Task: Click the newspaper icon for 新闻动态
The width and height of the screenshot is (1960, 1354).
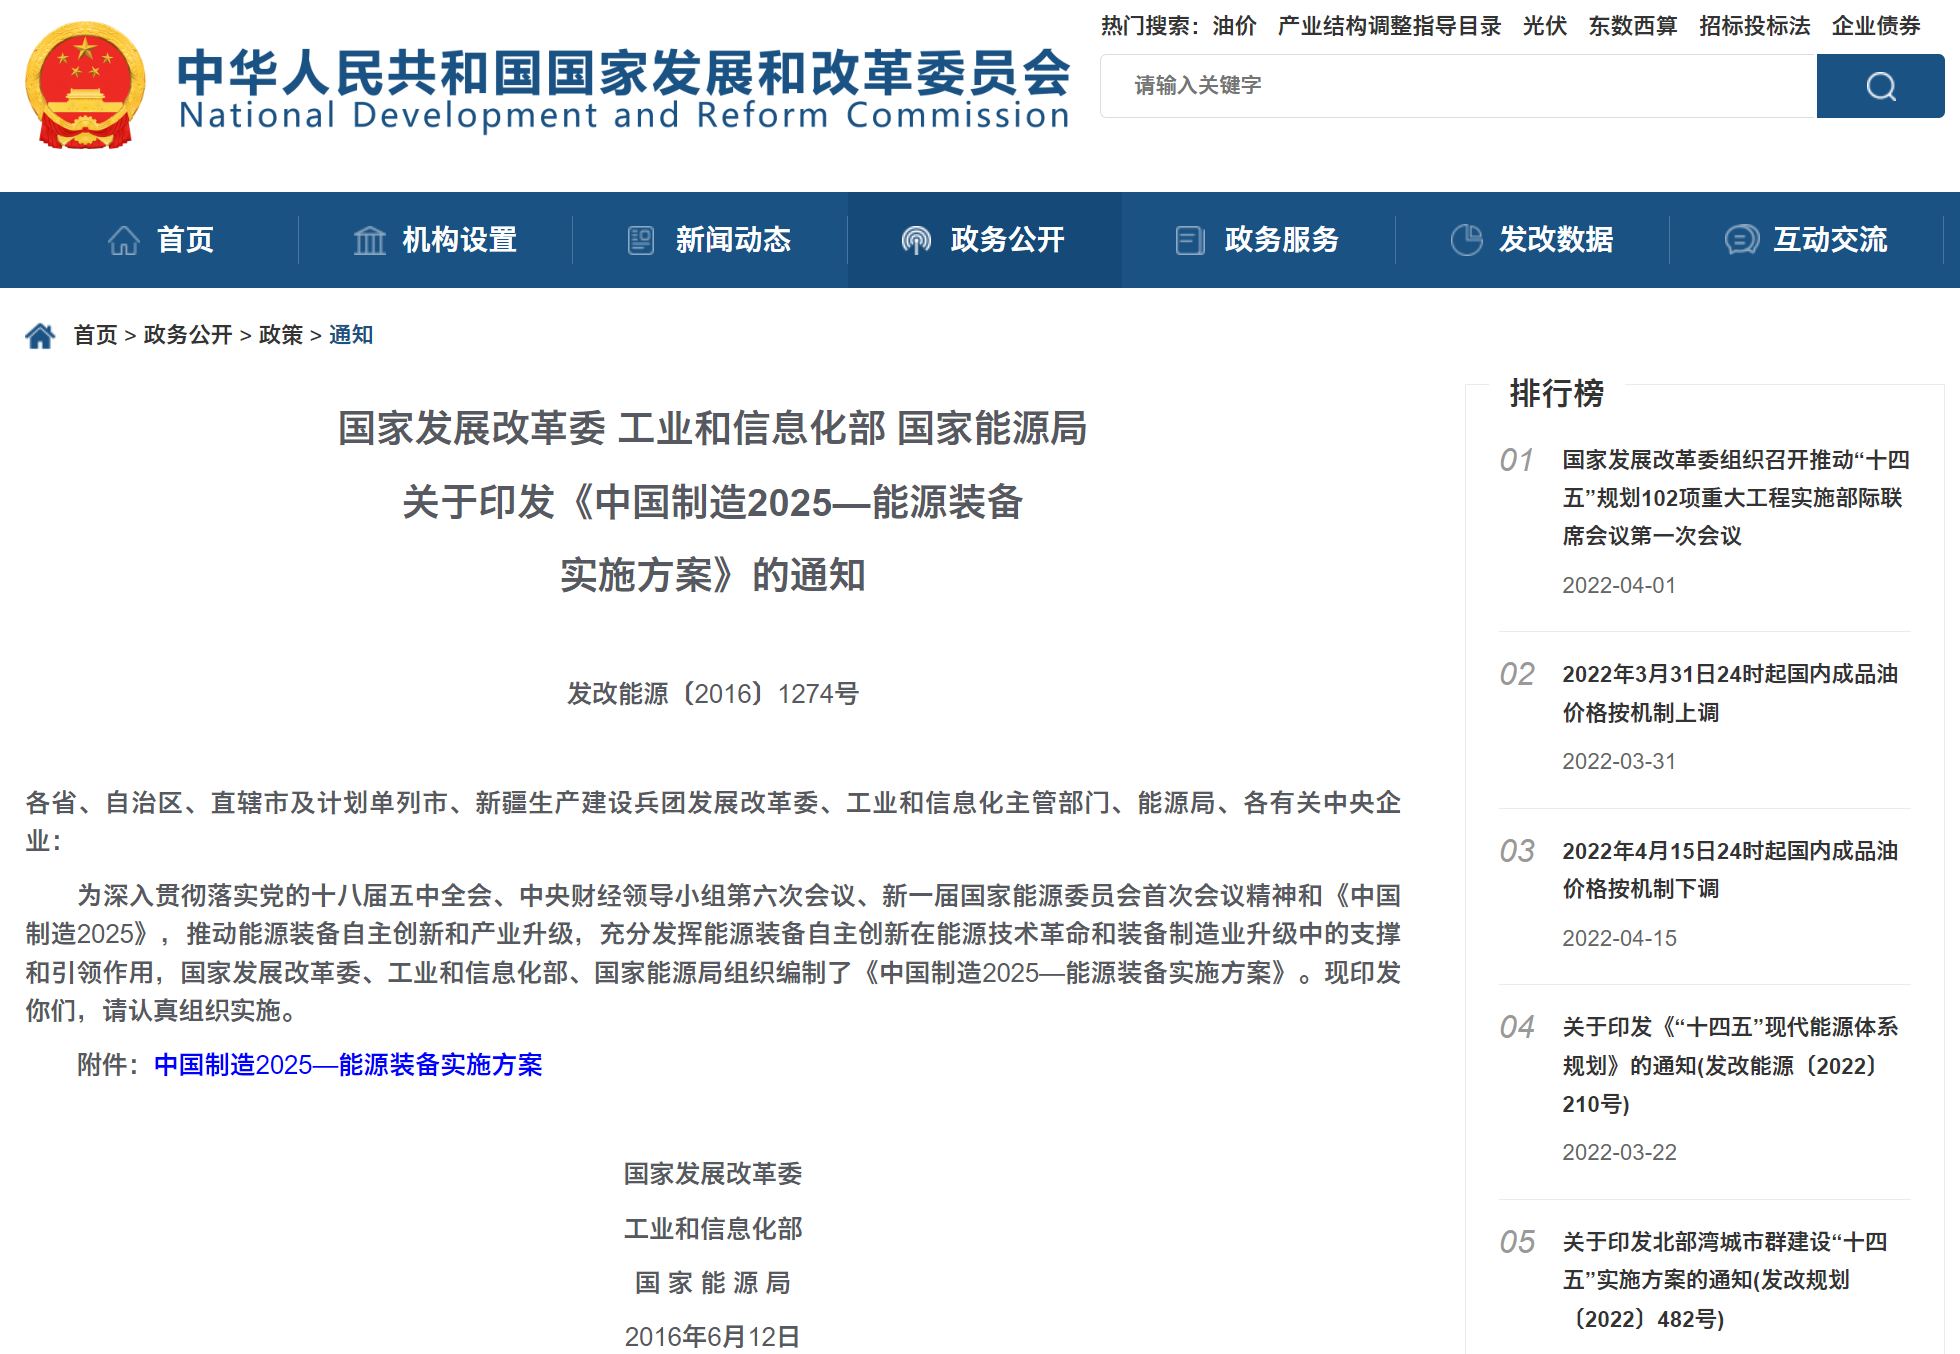Action: 640,240
